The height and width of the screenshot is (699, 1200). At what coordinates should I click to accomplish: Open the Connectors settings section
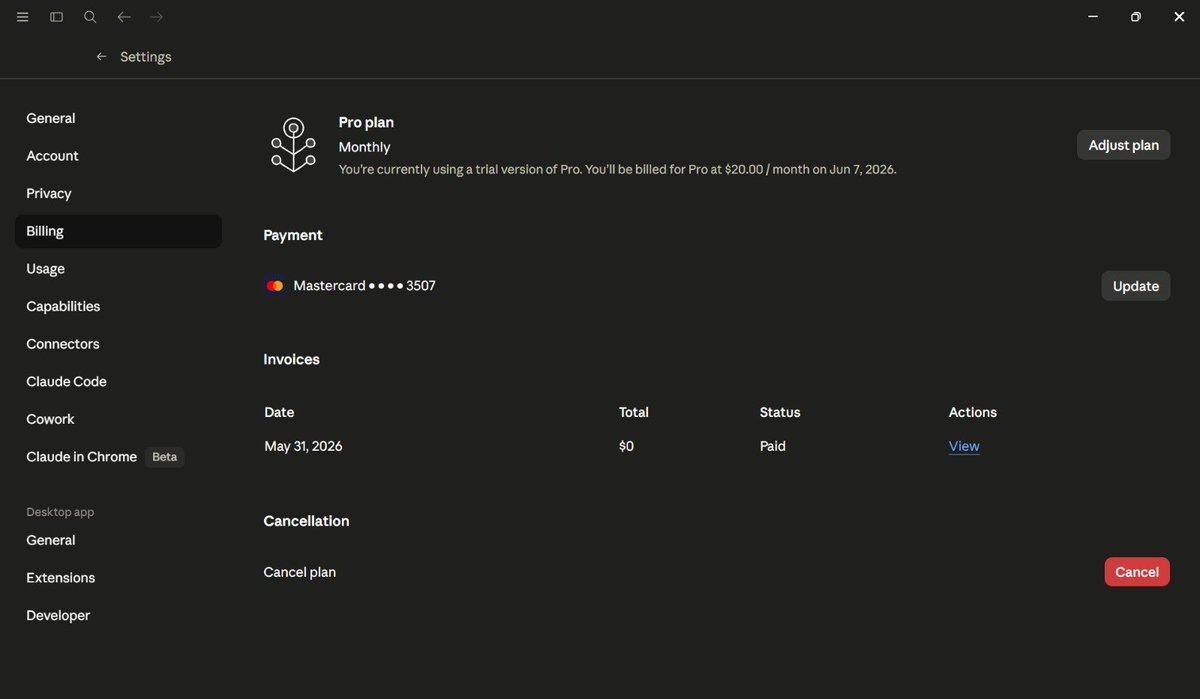coord(63,344)
